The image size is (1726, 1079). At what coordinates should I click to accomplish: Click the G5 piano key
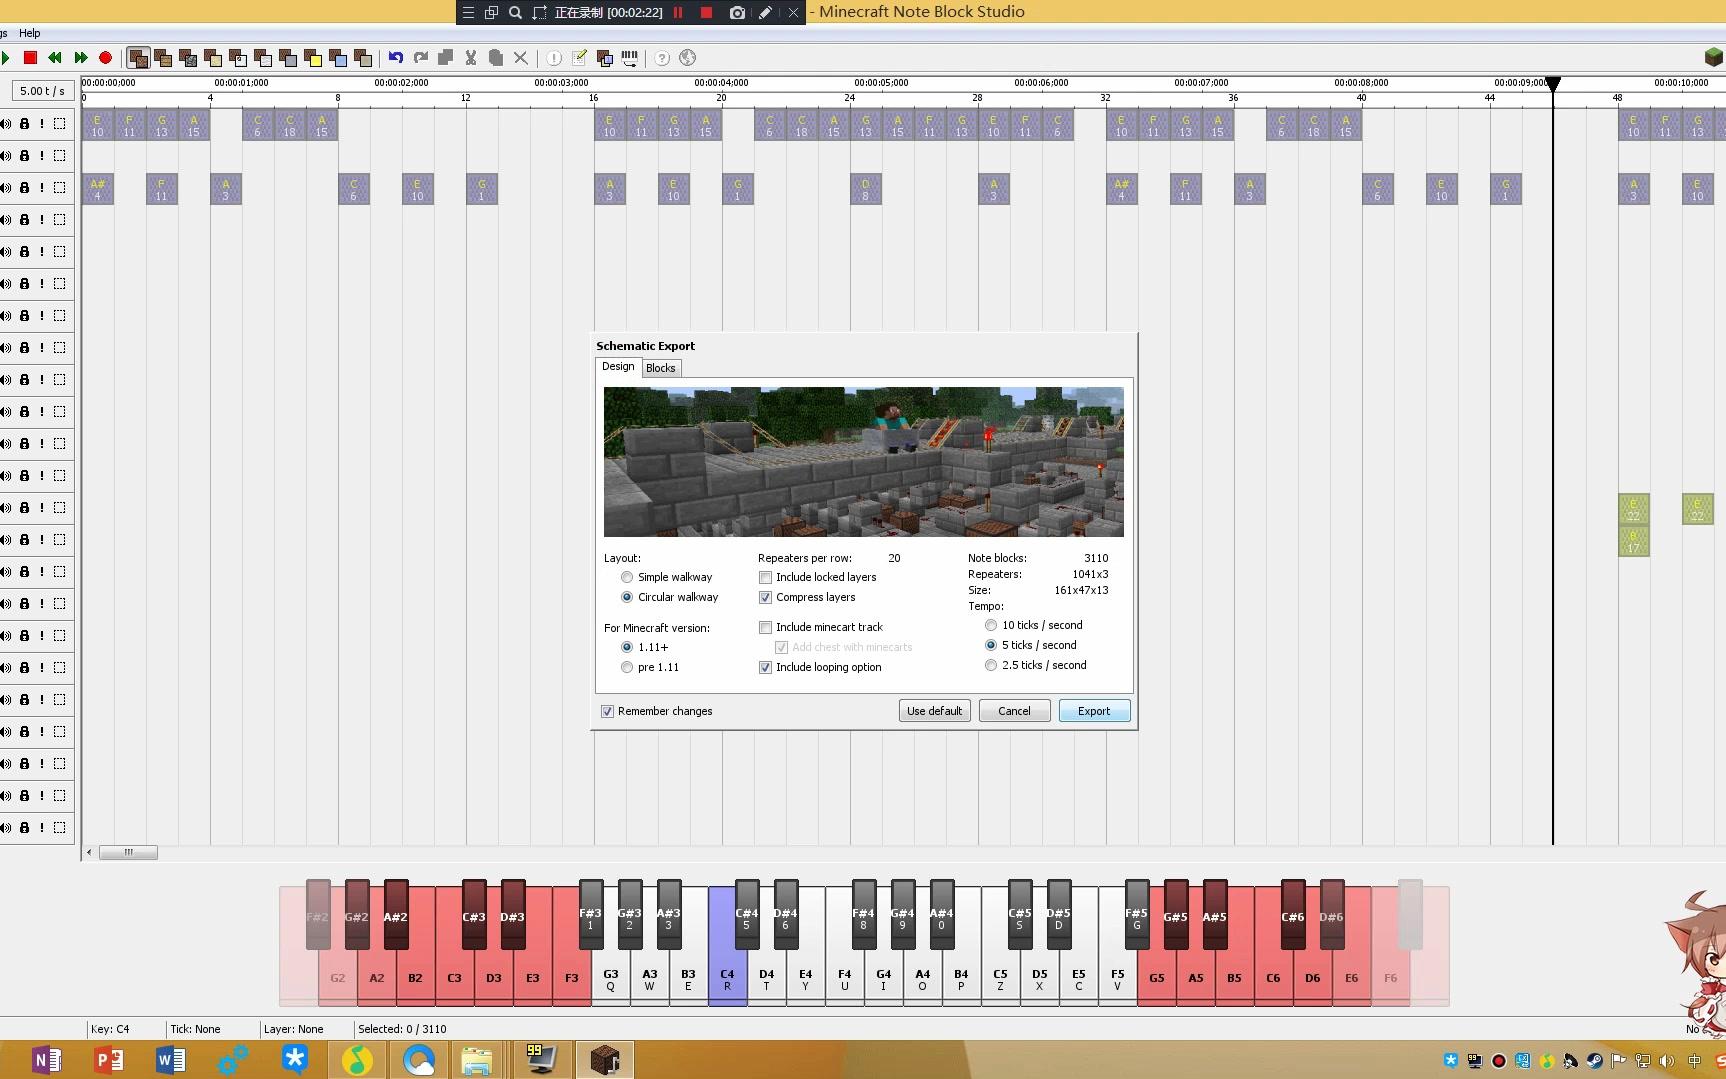1156,977
